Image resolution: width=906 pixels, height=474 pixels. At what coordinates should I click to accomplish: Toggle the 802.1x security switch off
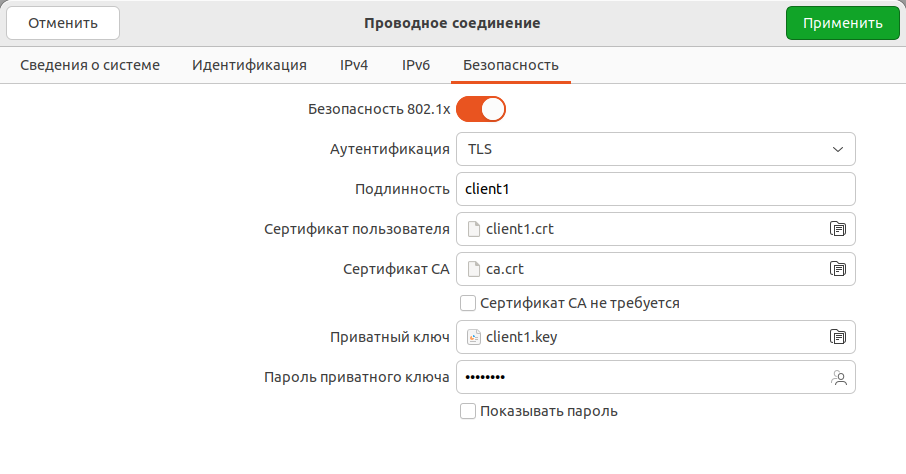click(x=481, y=108)
